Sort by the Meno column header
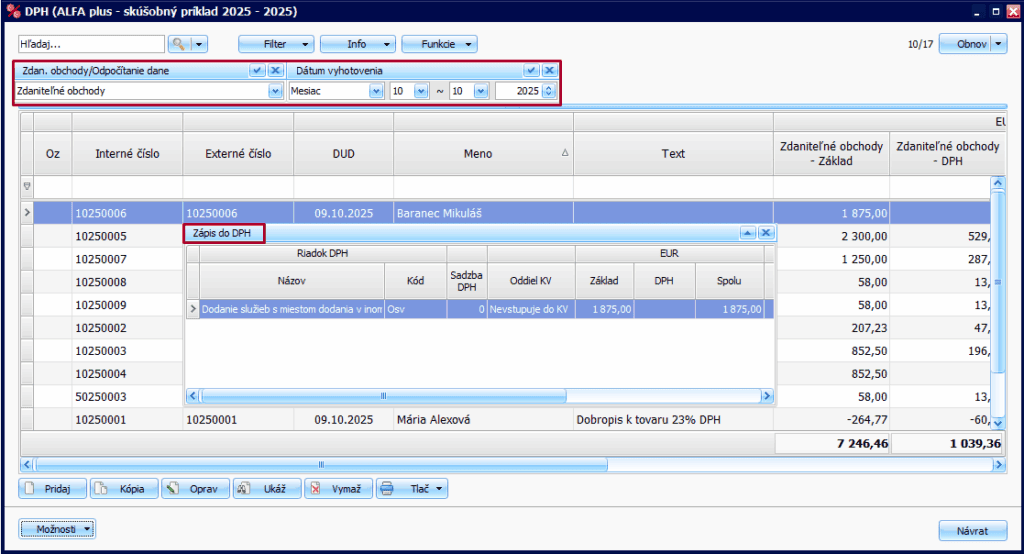1024x554 pixels. point(483,154)
